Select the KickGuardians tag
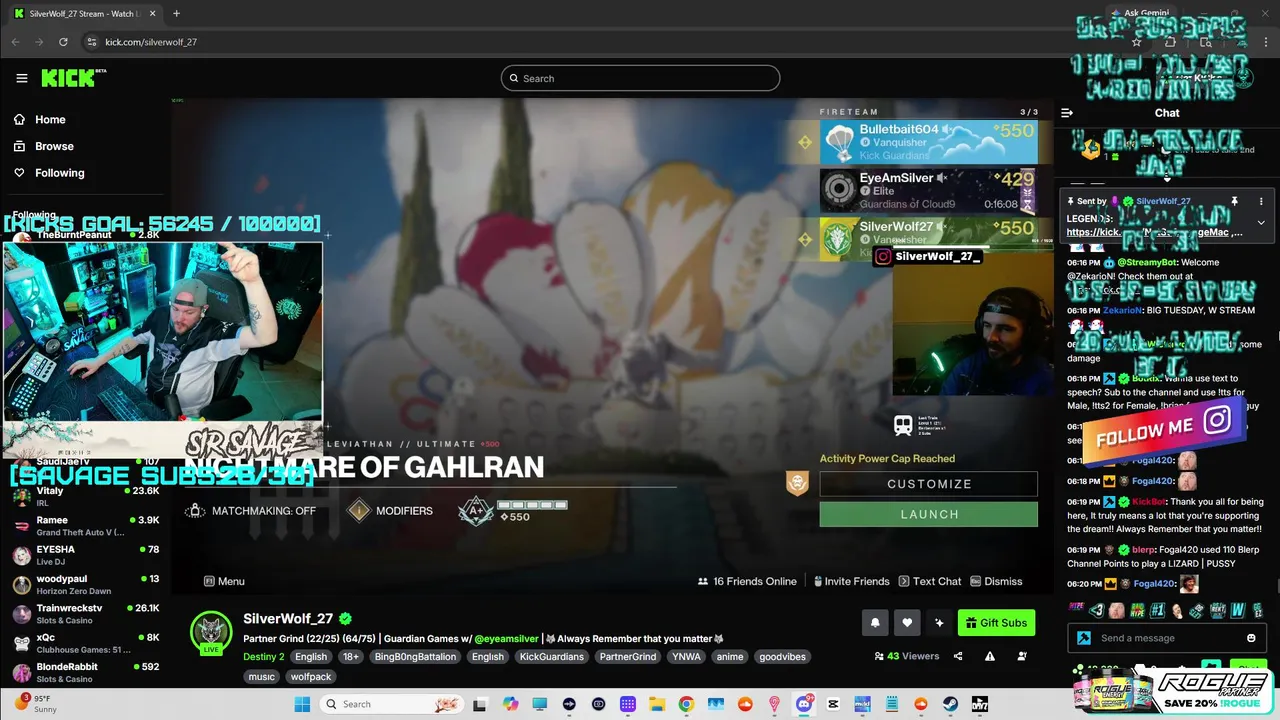The height and width of the screenshot is (720, 1280). pos(551,657)
